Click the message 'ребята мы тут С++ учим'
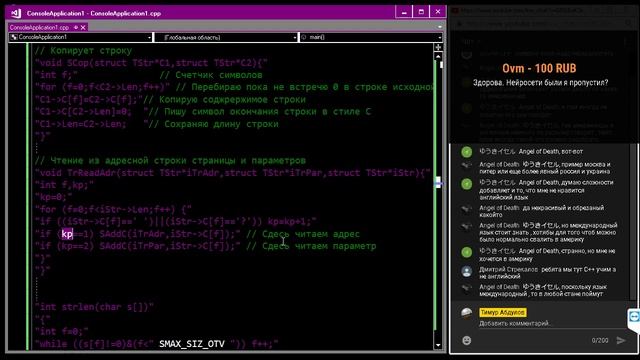Screen dimensions: 640x360 pos(548,273)
